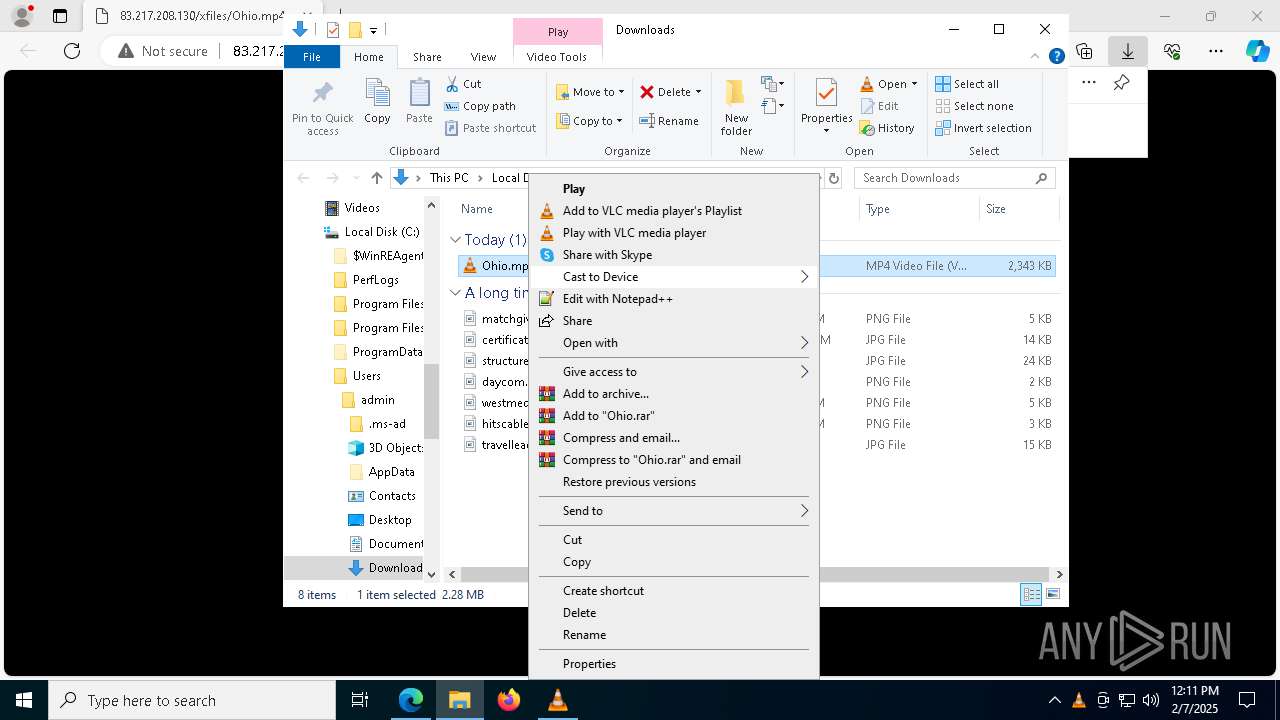Choose Rename in context menu
Screen dimensions: 1280x720
tap(674, 635)
